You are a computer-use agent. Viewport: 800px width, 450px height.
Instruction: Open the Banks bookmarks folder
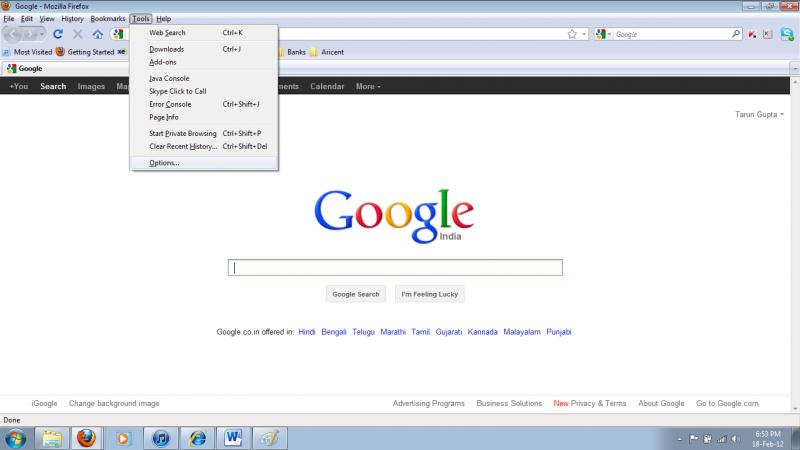coord(293,52)
